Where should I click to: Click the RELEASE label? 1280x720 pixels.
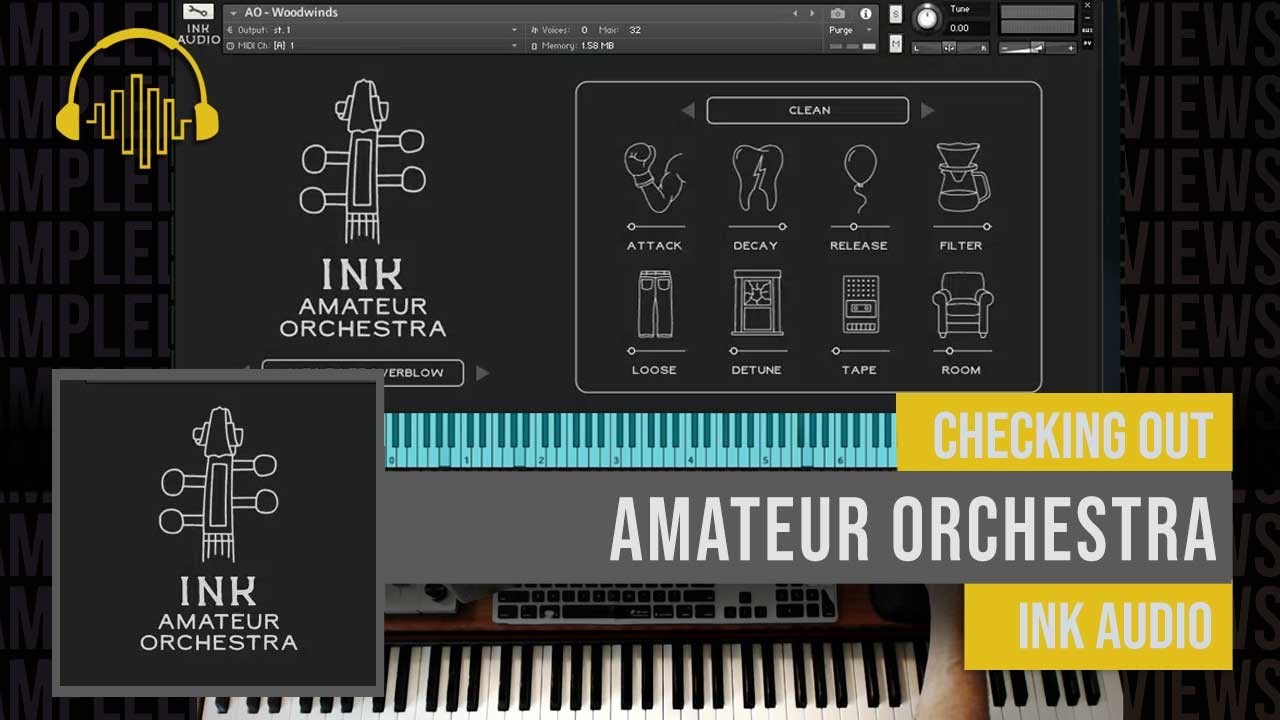(x=859, y=246)
